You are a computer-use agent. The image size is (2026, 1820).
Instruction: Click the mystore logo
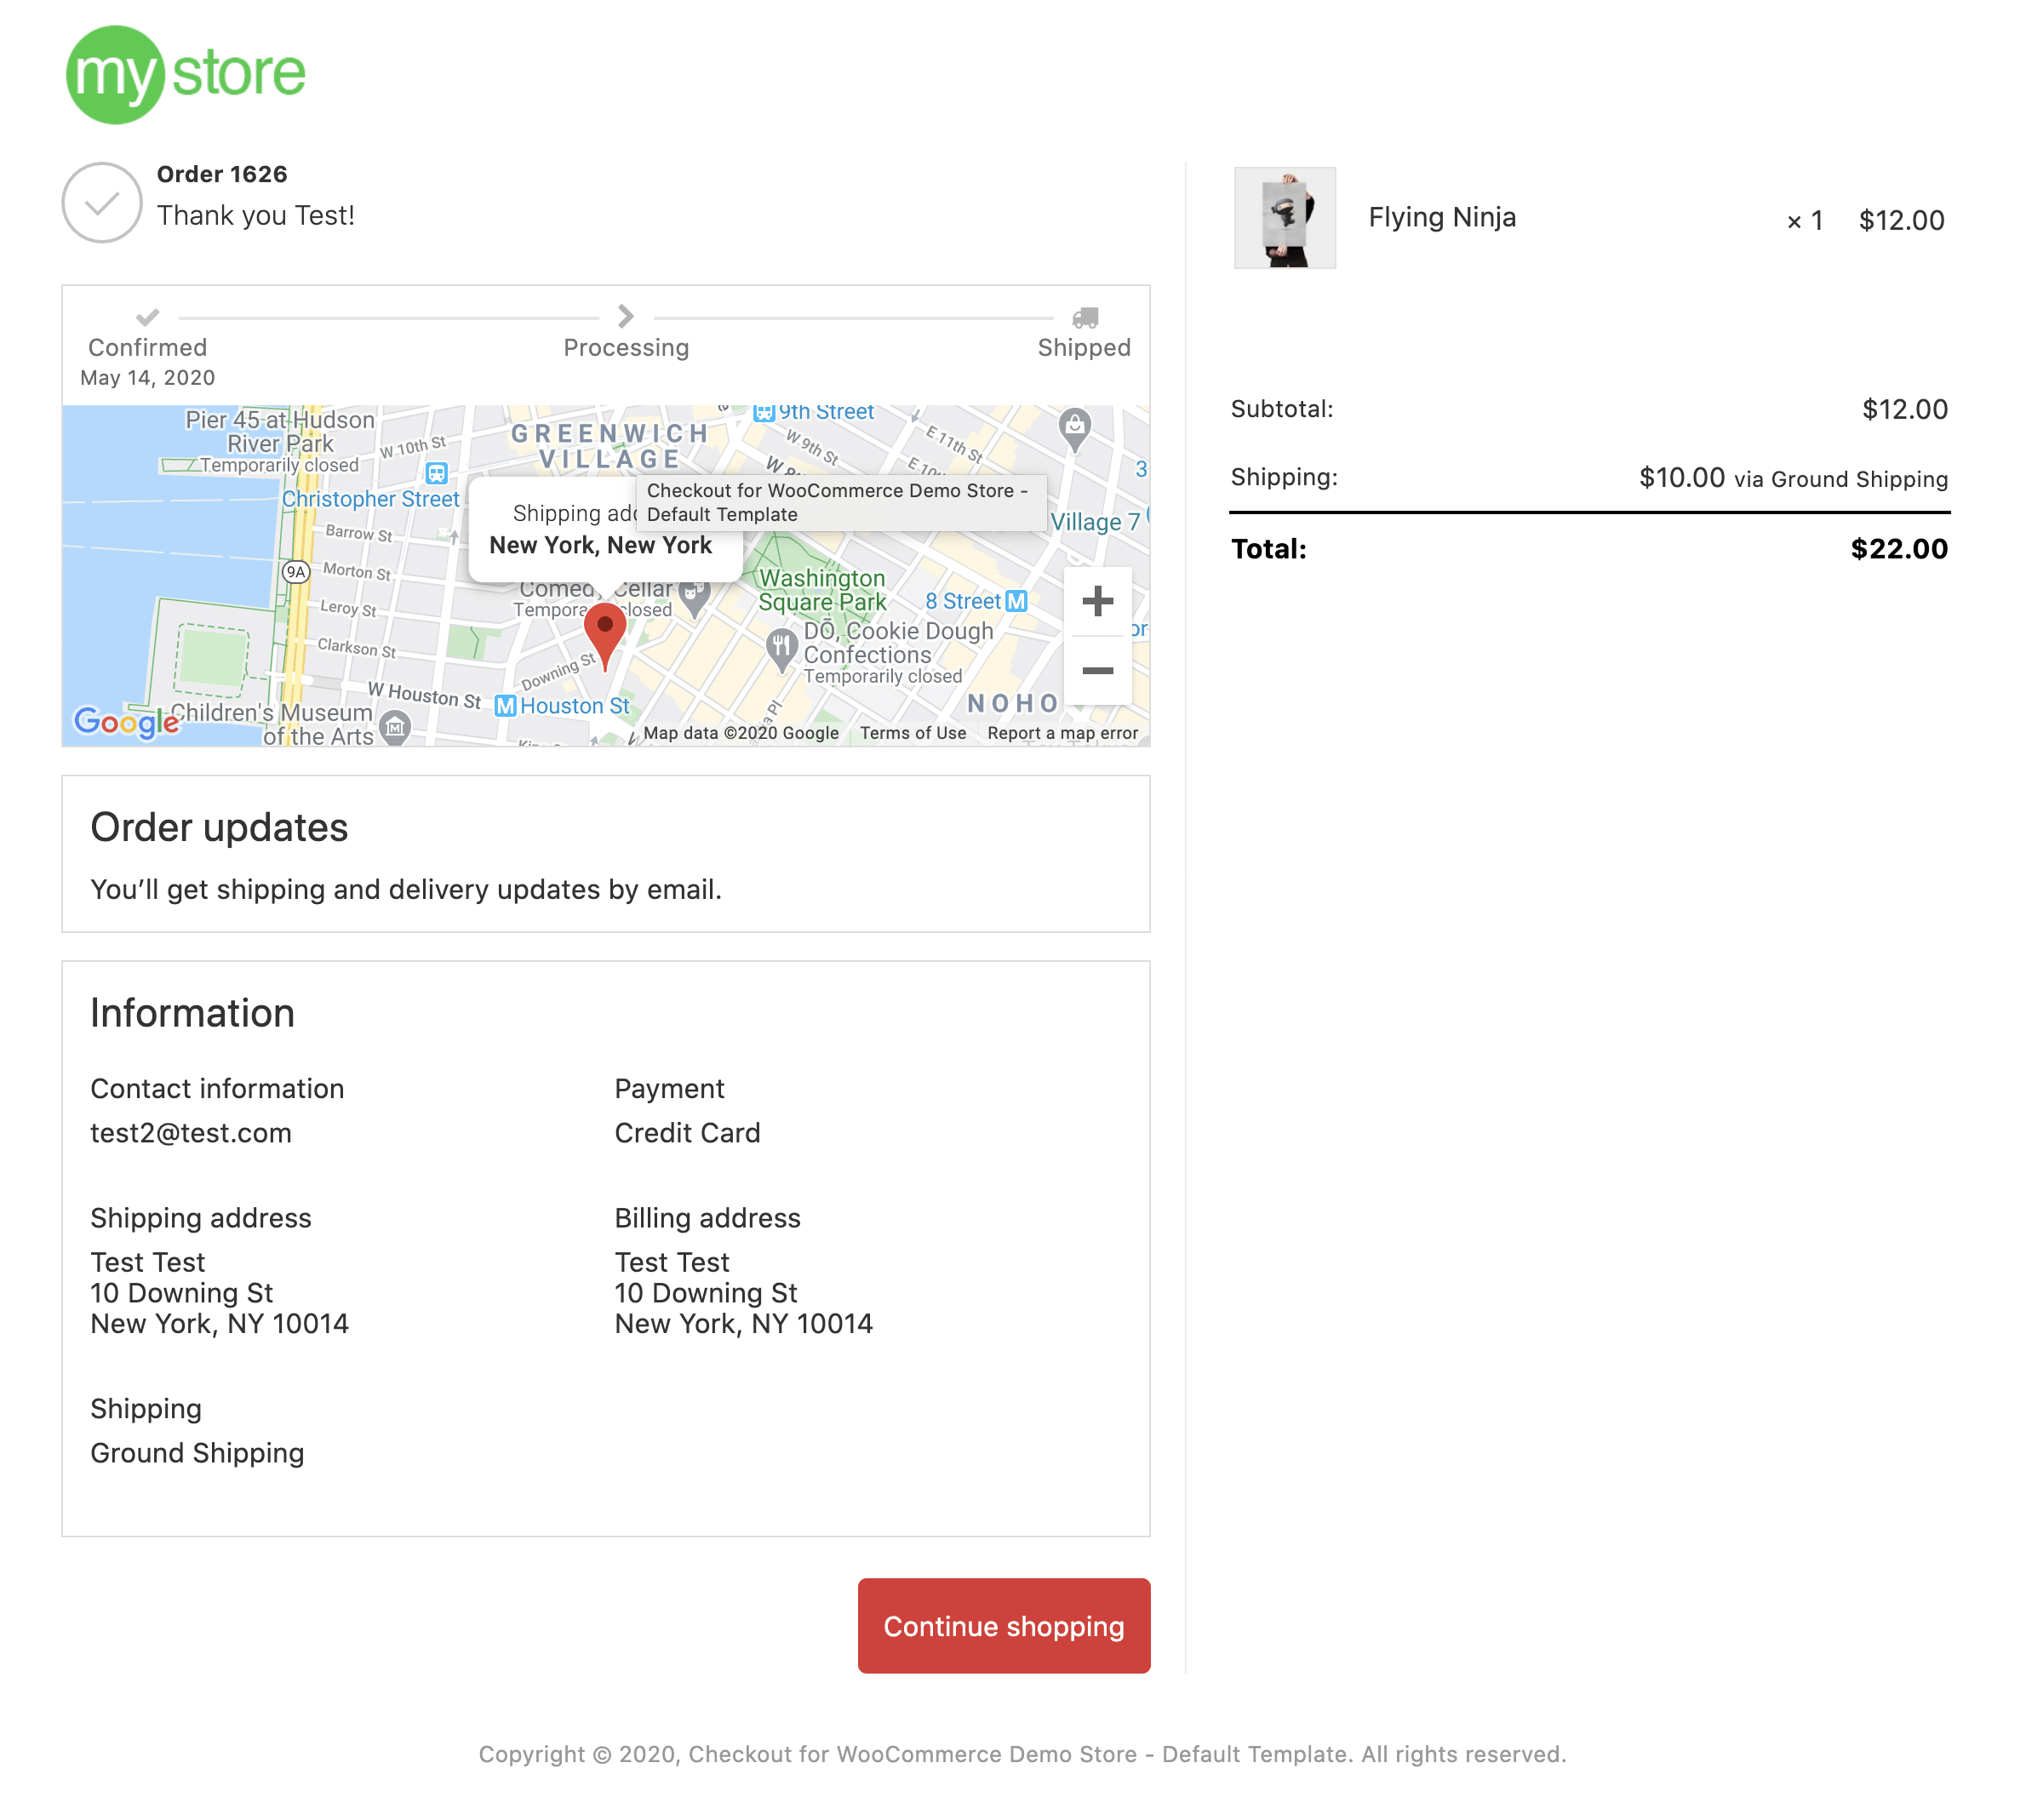coord(185,75)
